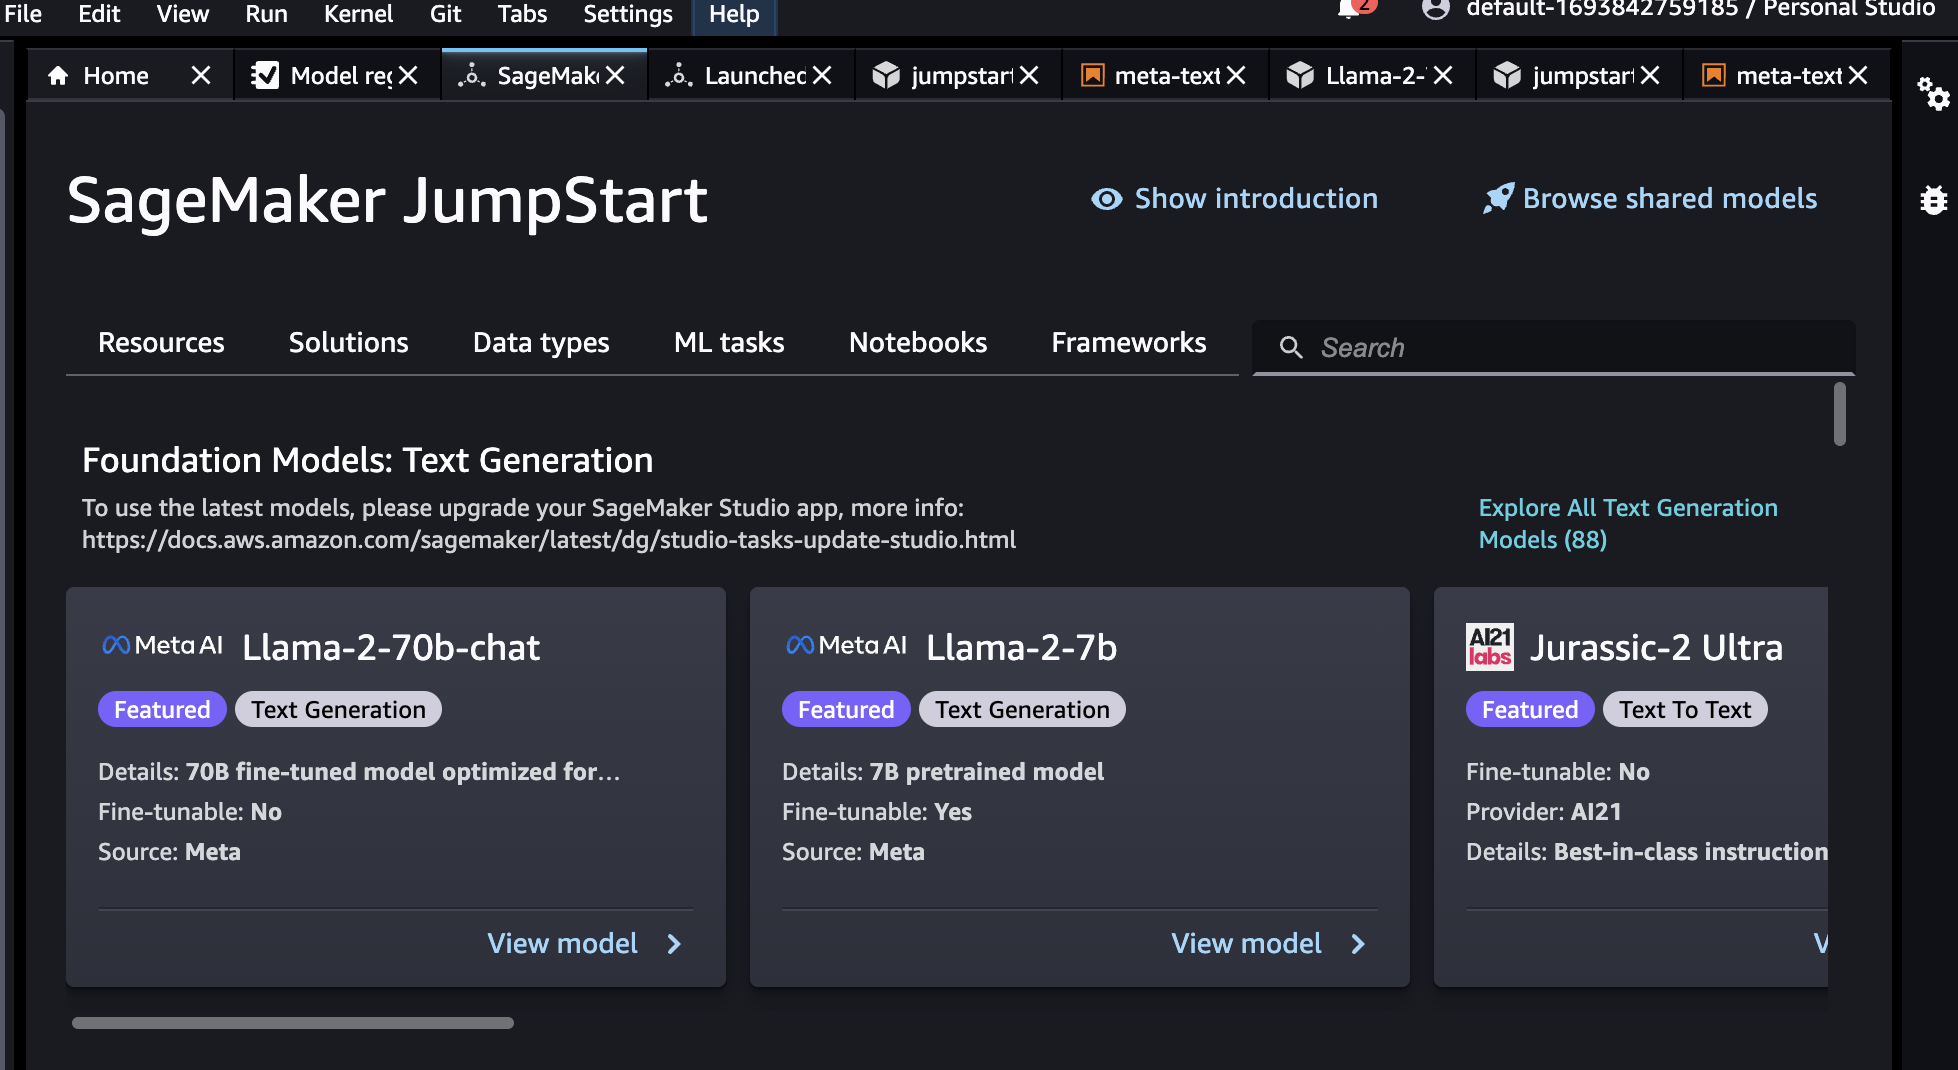Expand the ML tasks menu
Image resolution: width=1958 pixels, height=1070 pixels.
728,343
